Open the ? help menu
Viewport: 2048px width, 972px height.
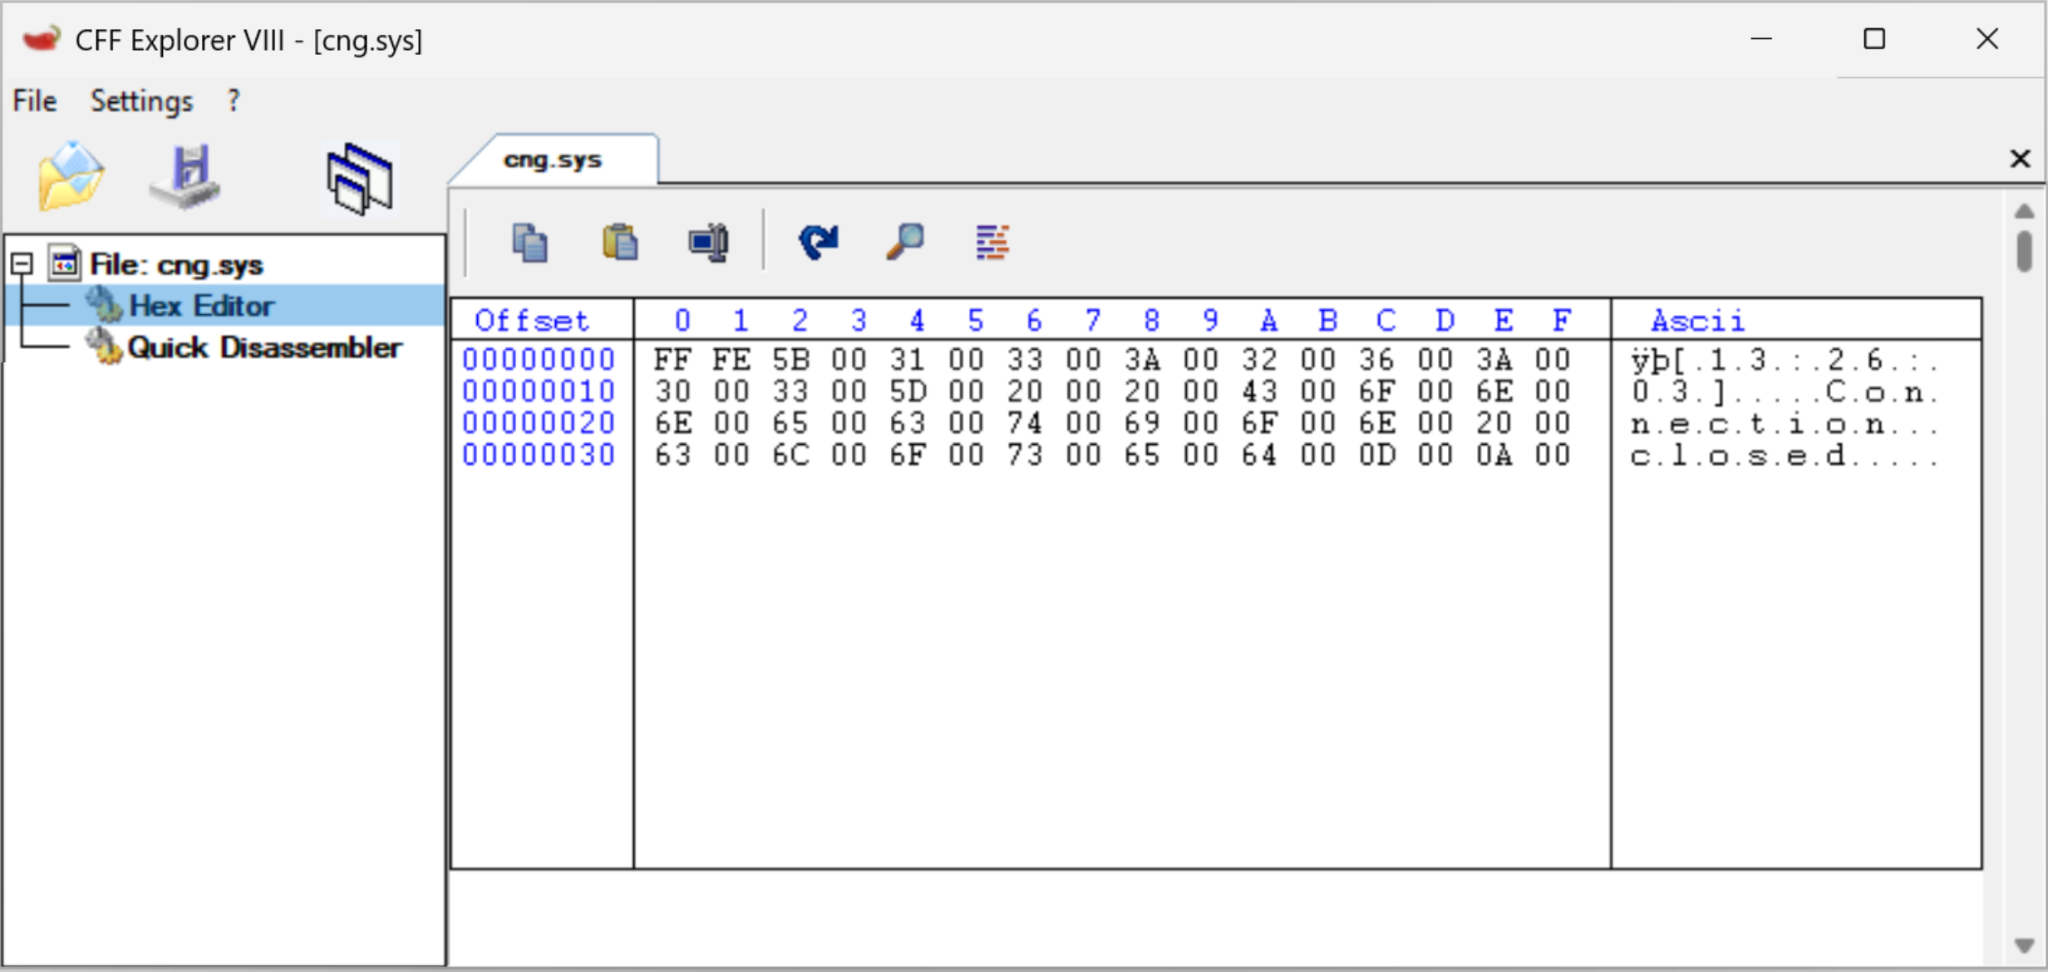click(x=233, y=100)
